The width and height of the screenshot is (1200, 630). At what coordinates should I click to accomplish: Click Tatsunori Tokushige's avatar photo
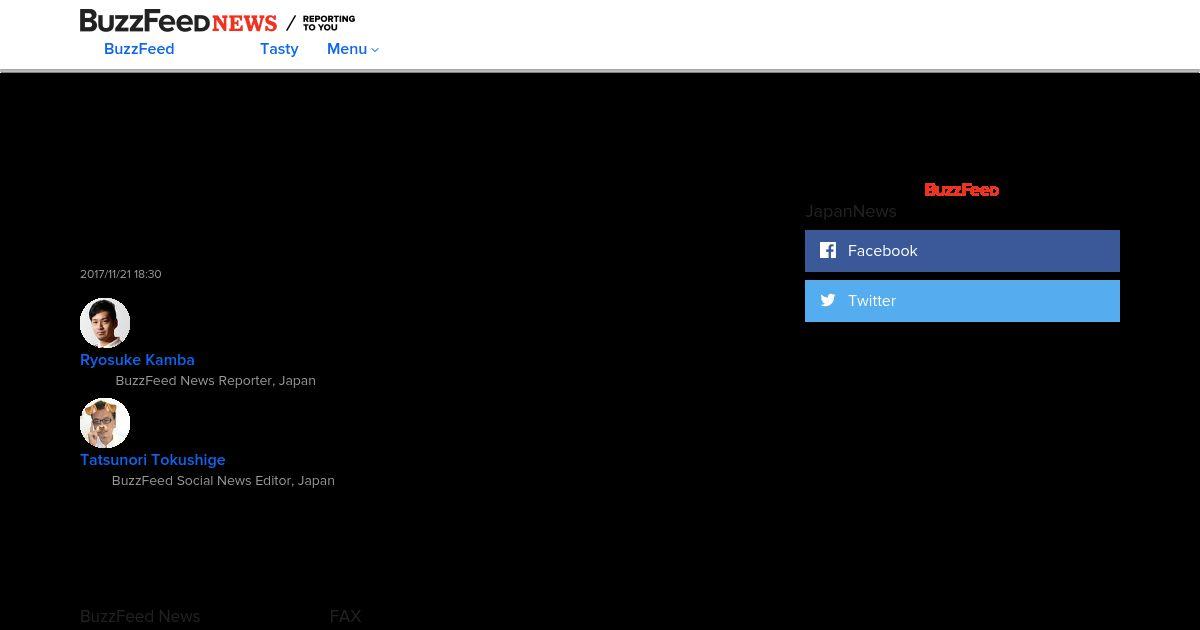point(105,423)
